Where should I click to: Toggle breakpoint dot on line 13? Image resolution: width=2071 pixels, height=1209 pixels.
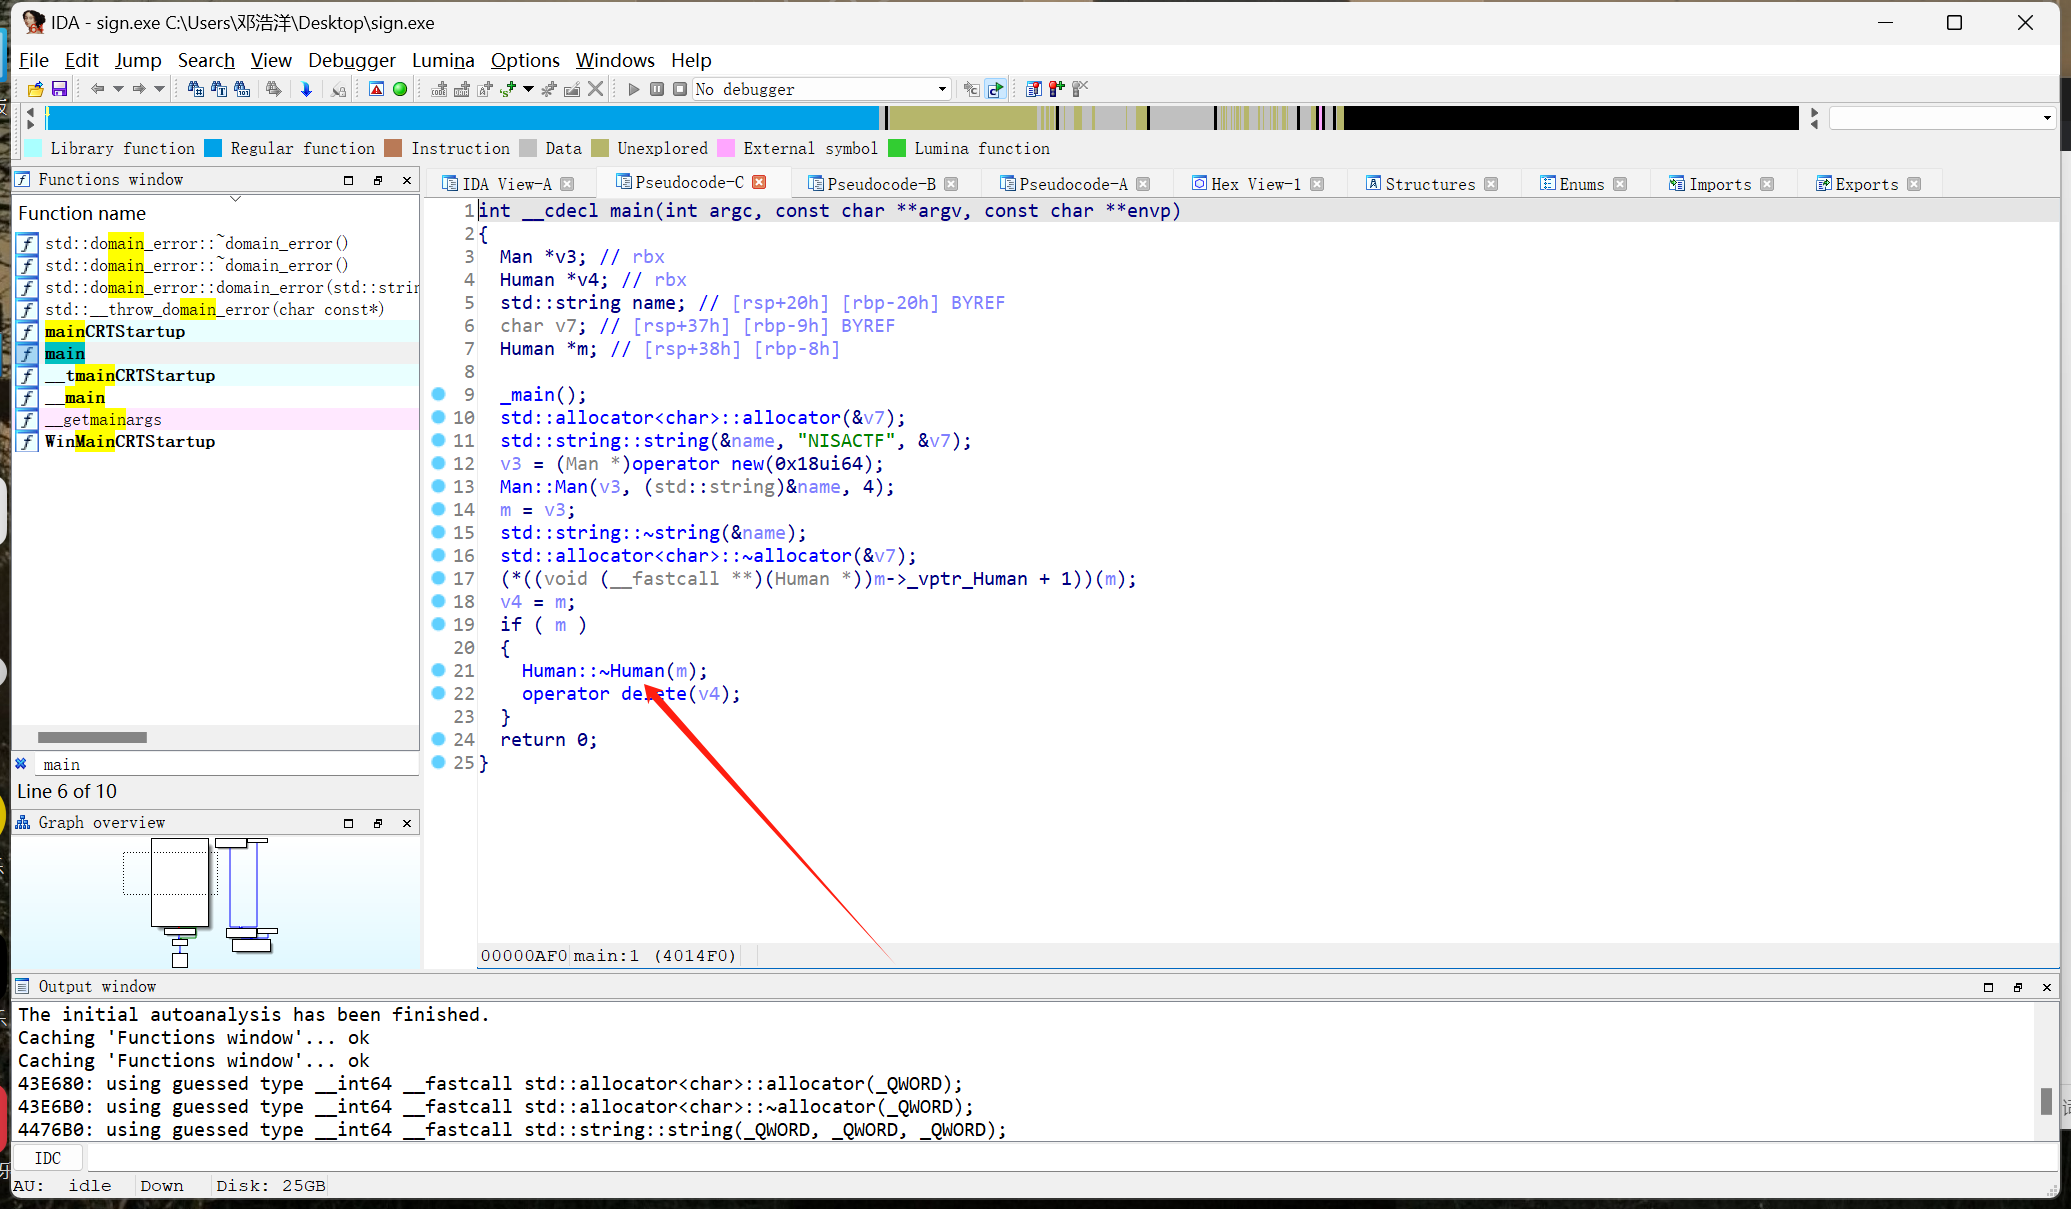(438, 486)
